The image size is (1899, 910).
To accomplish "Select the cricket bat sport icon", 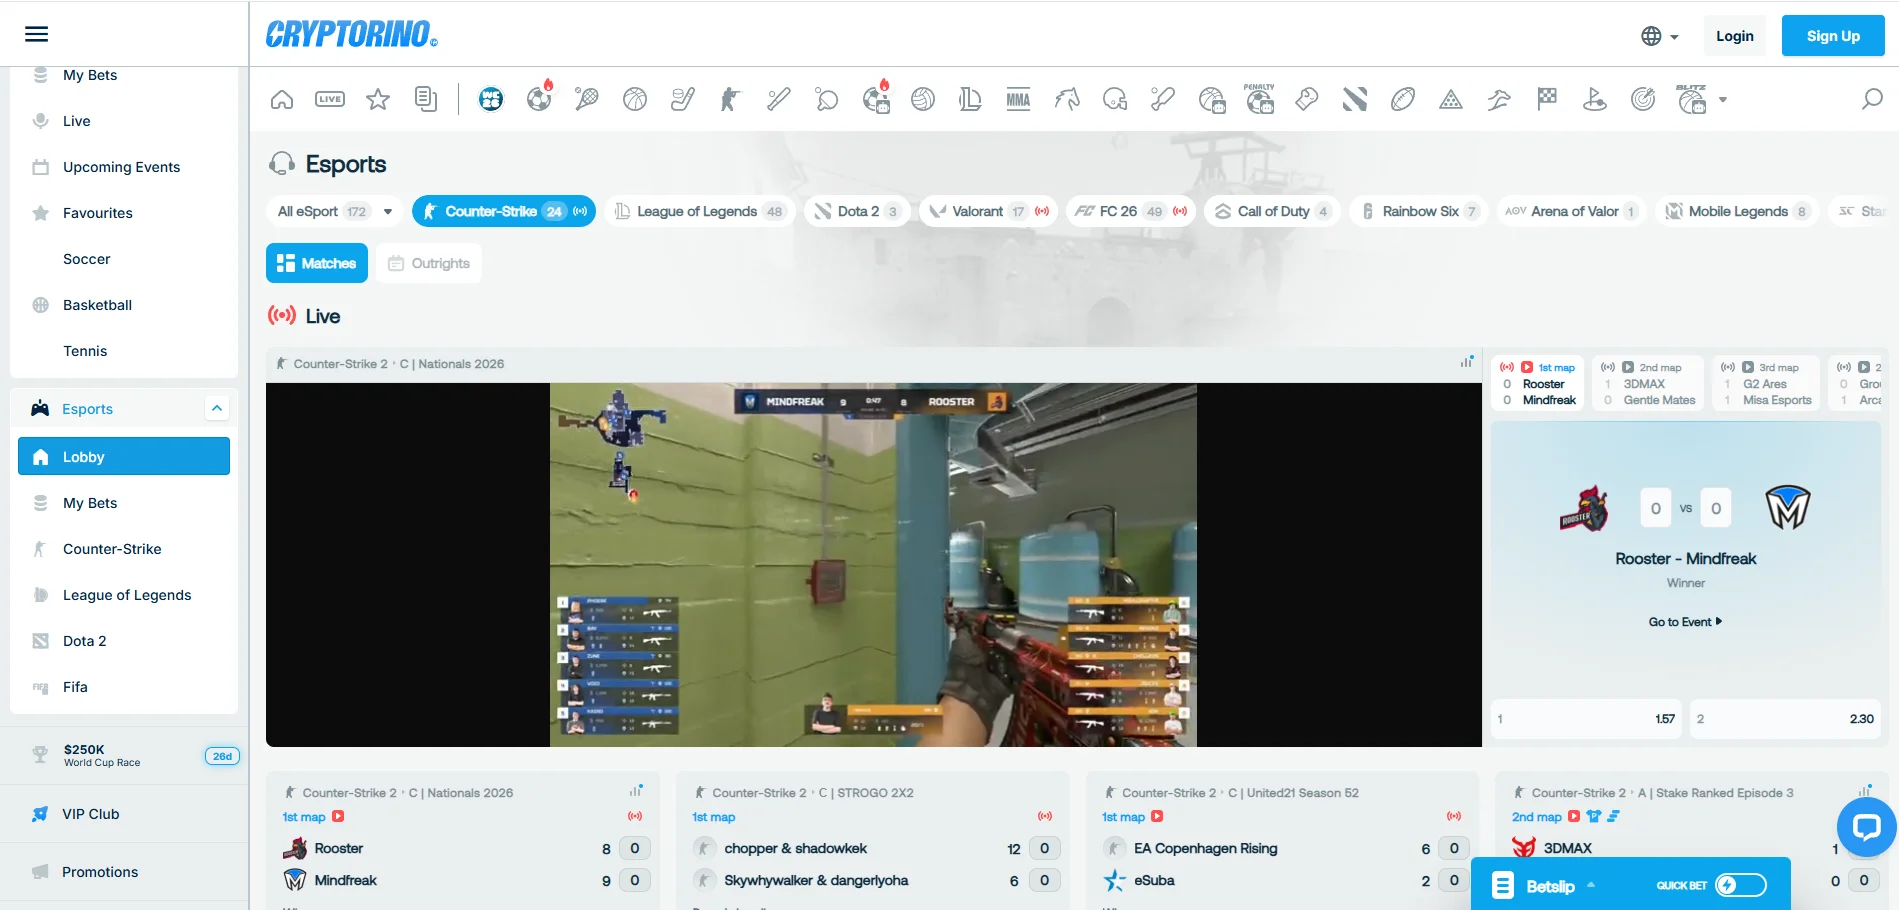I will pos(1163,99).
